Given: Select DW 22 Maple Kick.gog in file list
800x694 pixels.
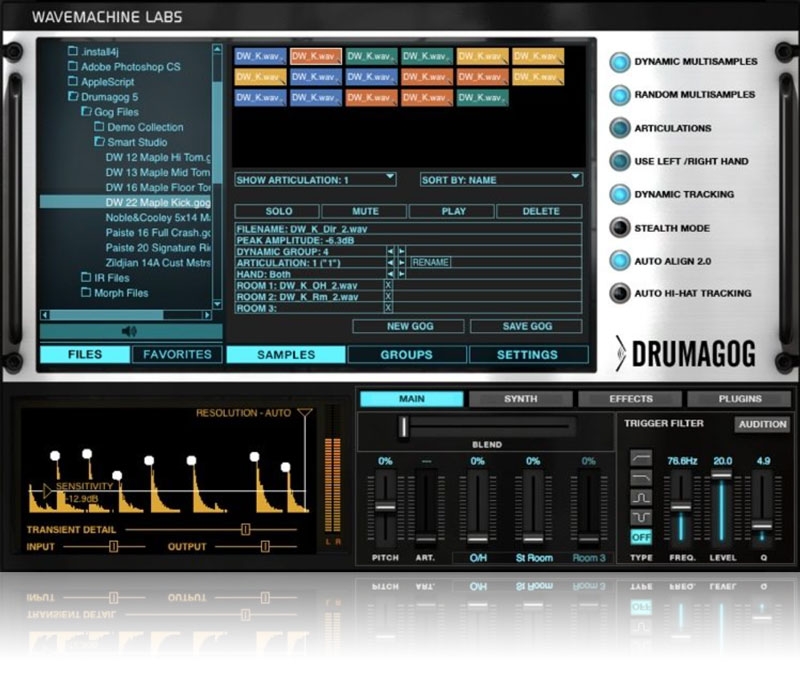Looking at the screenshot, I should [126, 202].
